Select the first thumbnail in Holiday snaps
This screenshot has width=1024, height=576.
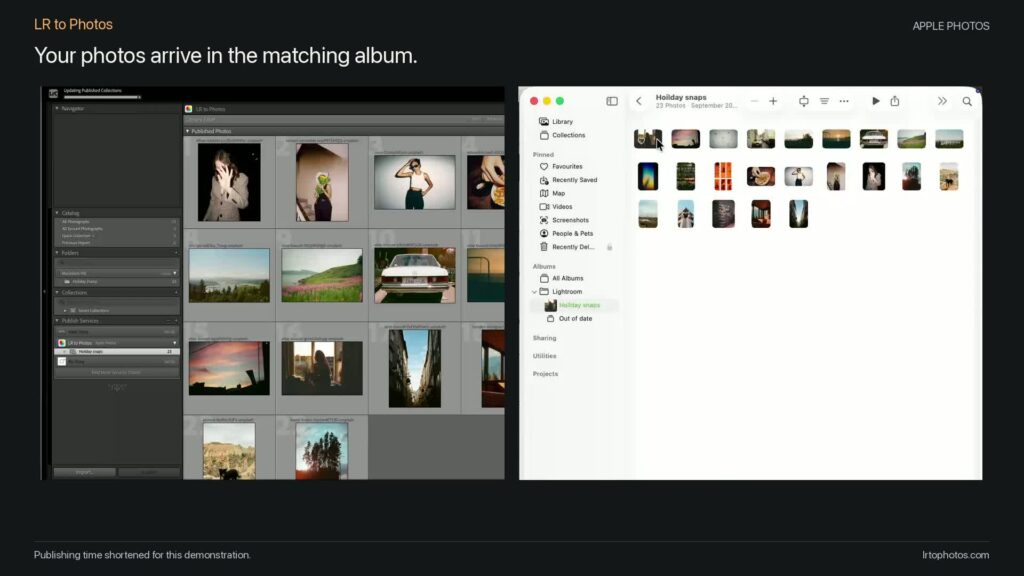point(647,138)
